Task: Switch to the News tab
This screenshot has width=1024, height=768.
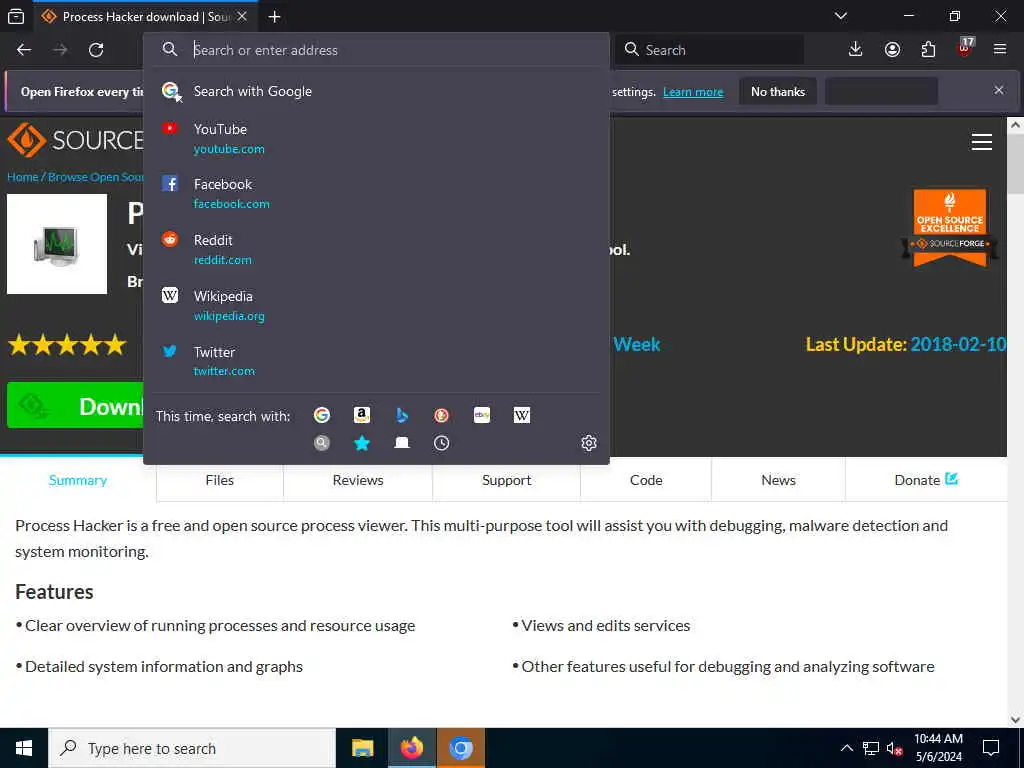Action: pos(778,480)
